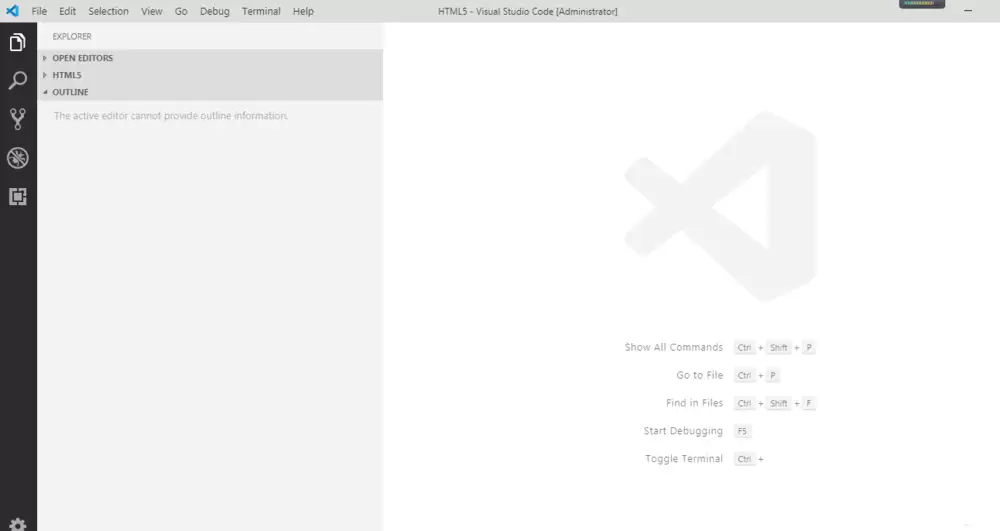Click the Manage gear icon

[x=17, y=522]
